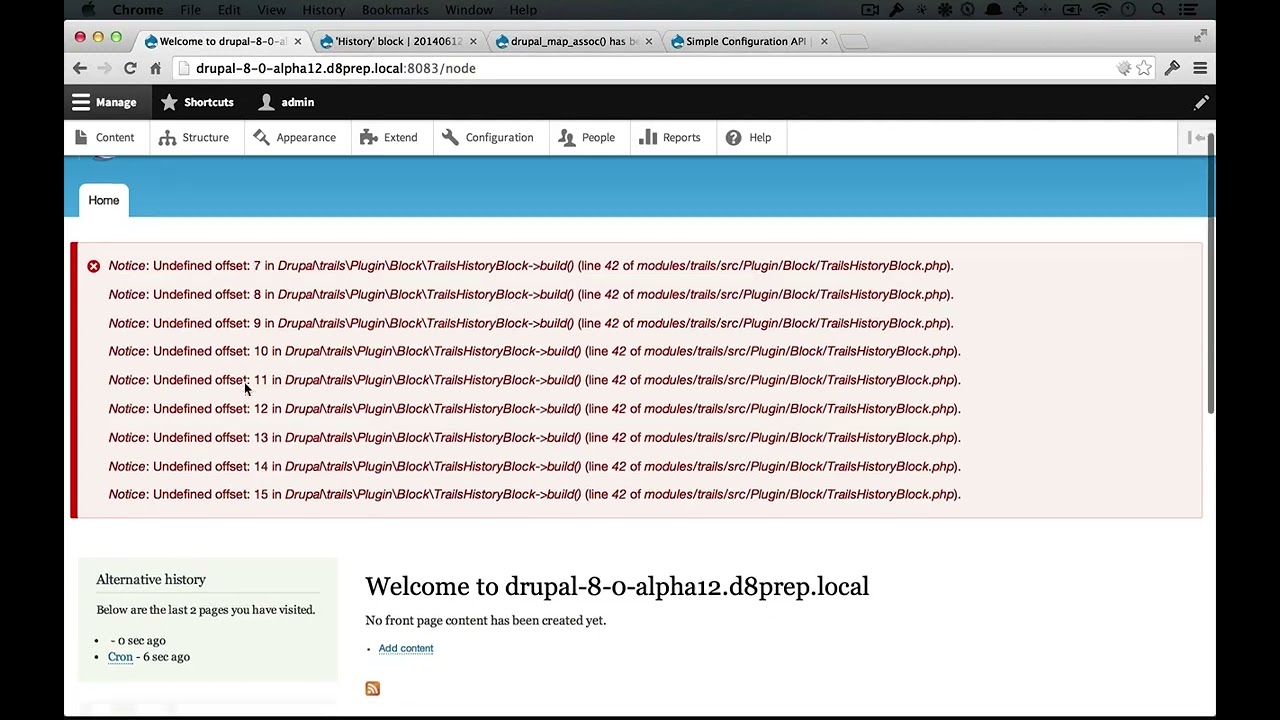The width and height of the screenshot is (1280, 720).
Task: Go back with the browser back arrow
Action: click(x=80, y=68)
